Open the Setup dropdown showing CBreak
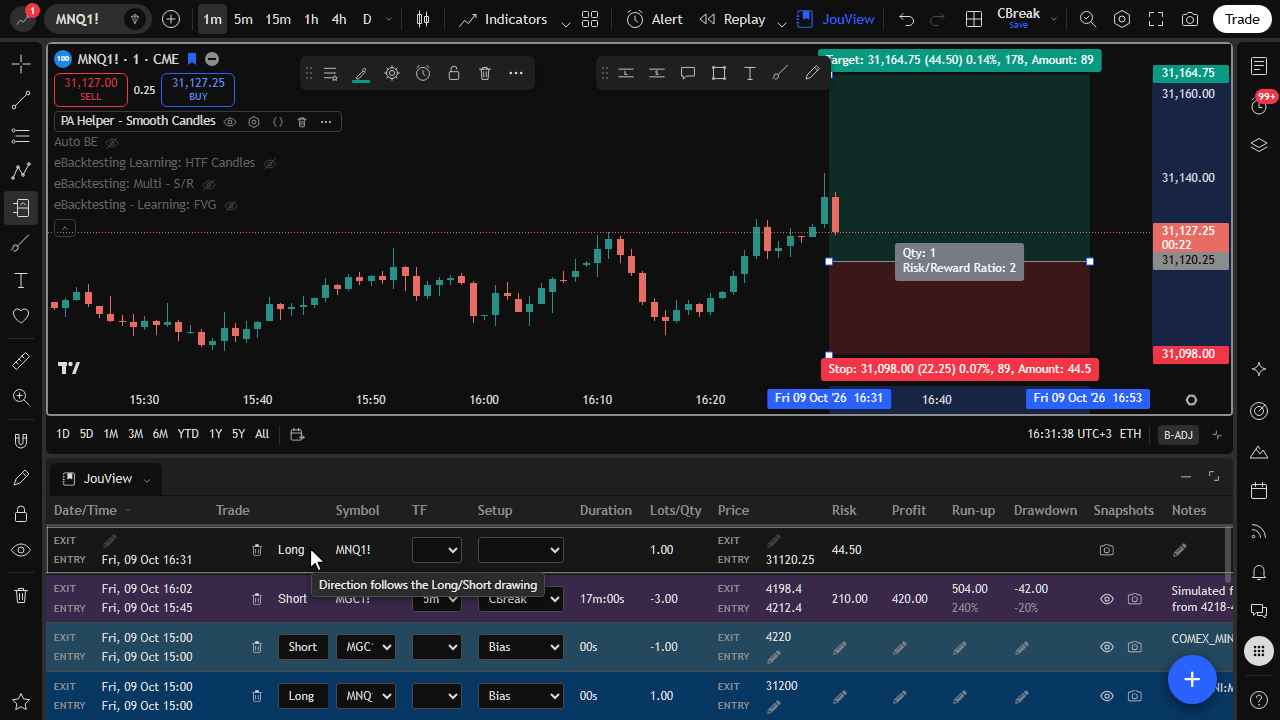Image resolution: width=1280 pixels, height=720 pixels. (521, 599)
